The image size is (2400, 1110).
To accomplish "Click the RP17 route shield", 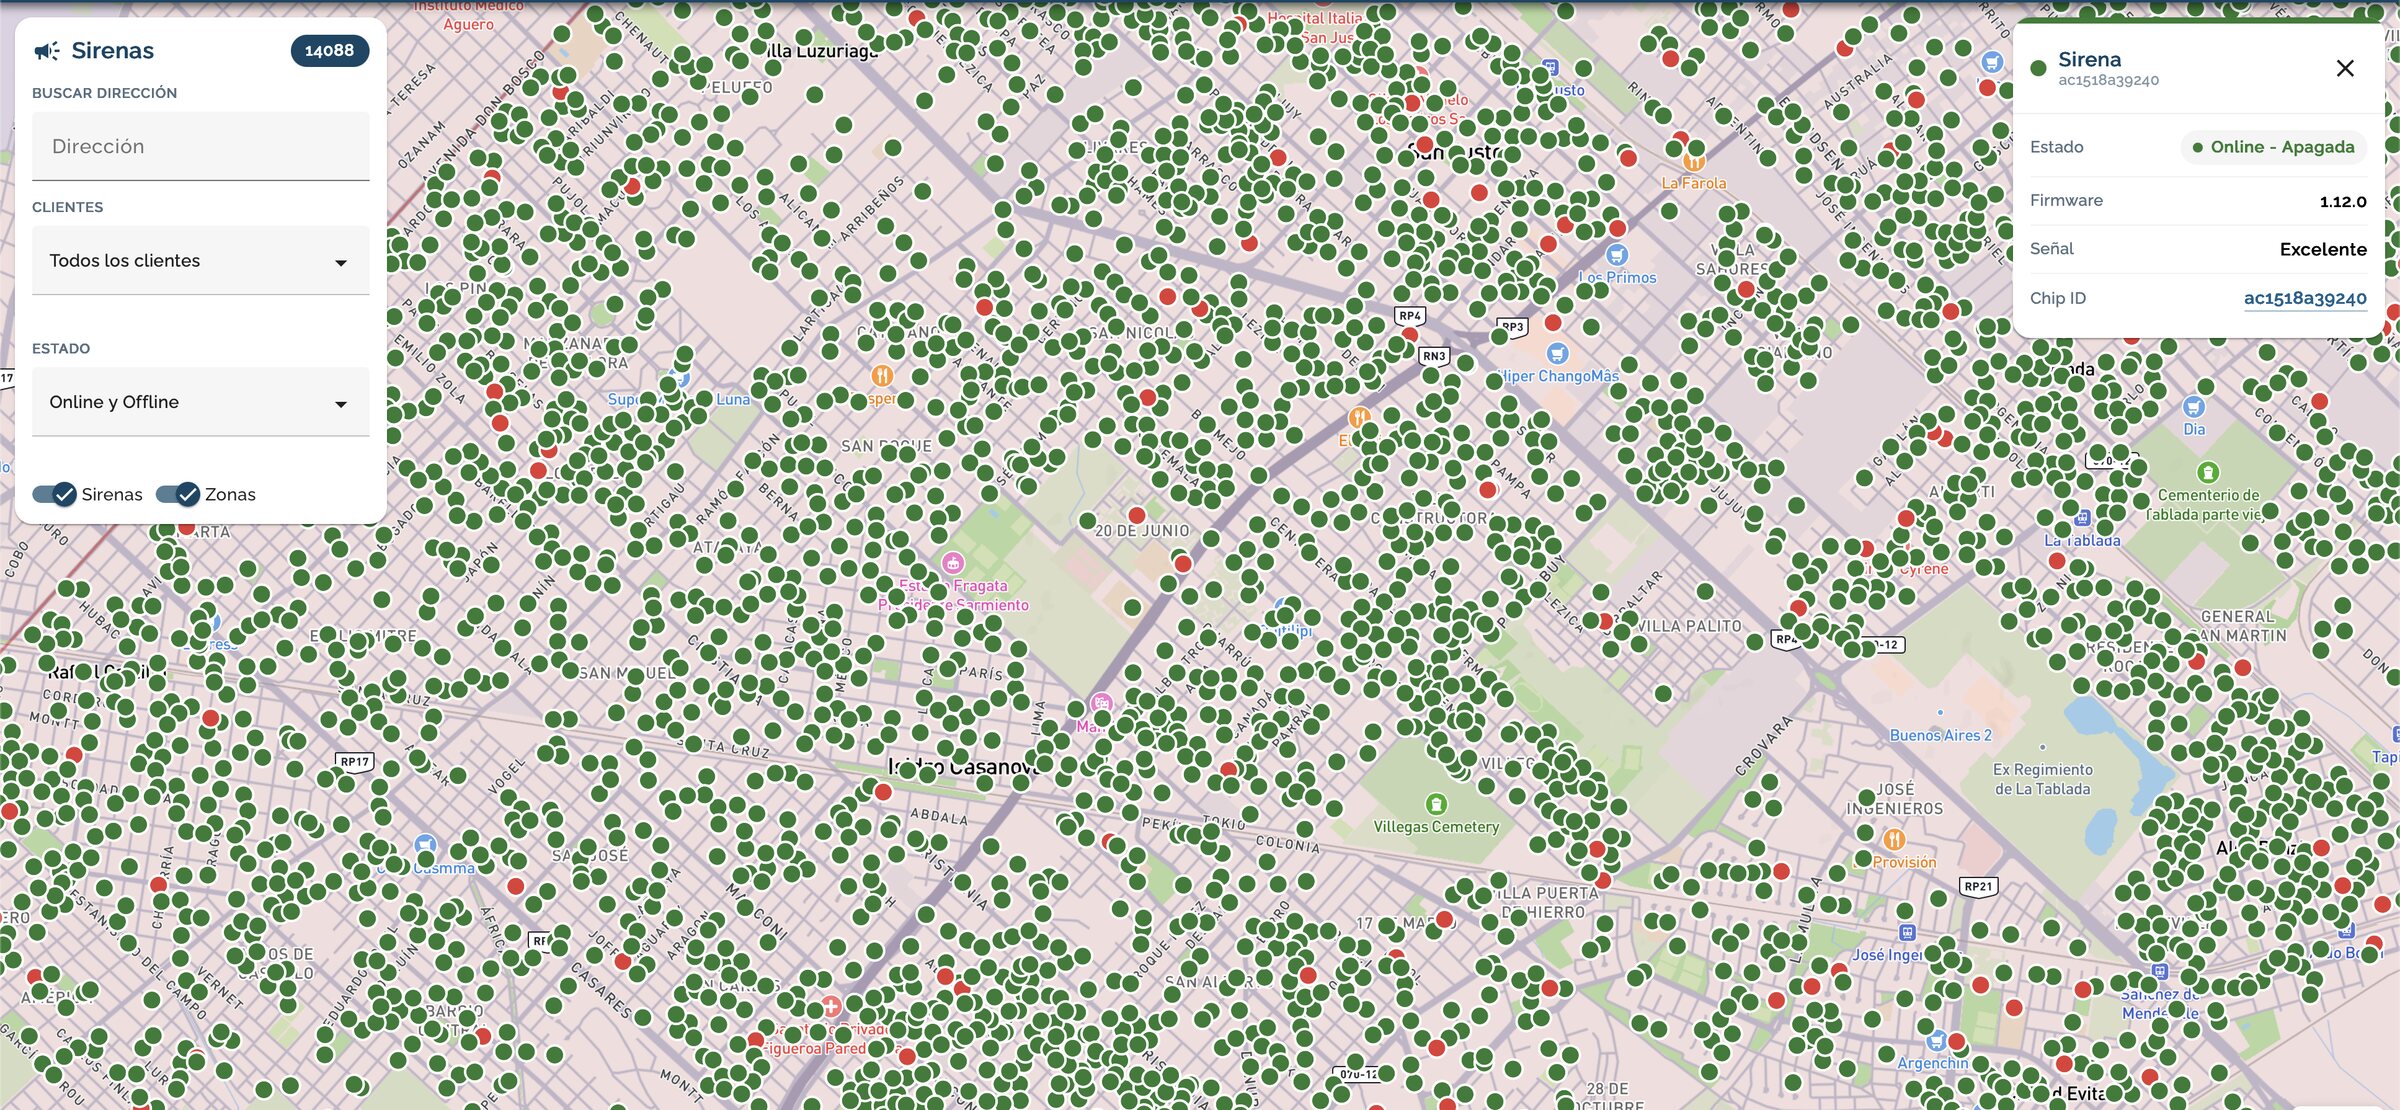I will 355,761.
